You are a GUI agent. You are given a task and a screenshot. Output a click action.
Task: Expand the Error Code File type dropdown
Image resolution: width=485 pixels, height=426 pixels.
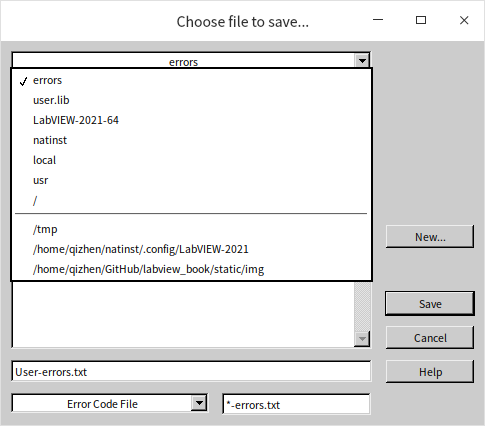199,403
